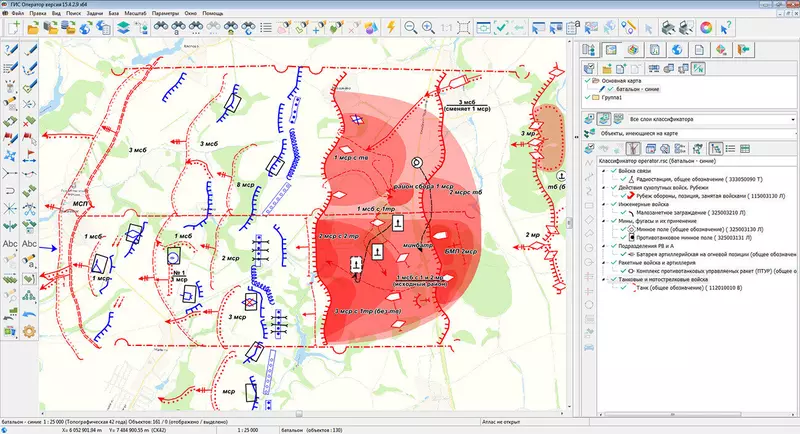This screenshot has width=800, height=434.
Task: Click the 'Abc' text tool in left sidebar
Action: tap(12, 243)
